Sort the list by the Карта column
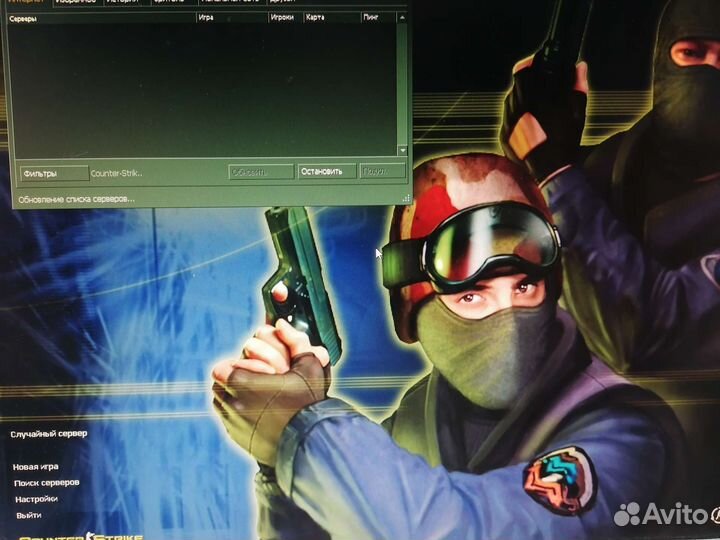Screen dimensions: 720x540 coord(332,17)
